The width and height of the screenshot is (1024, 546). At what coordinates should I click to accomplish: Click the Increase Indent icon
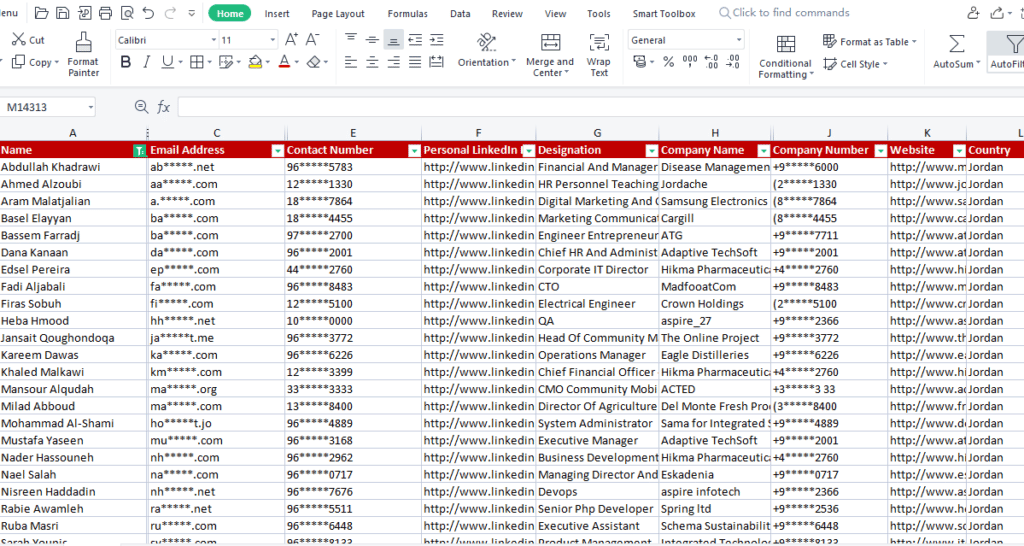tap(436, 40)
